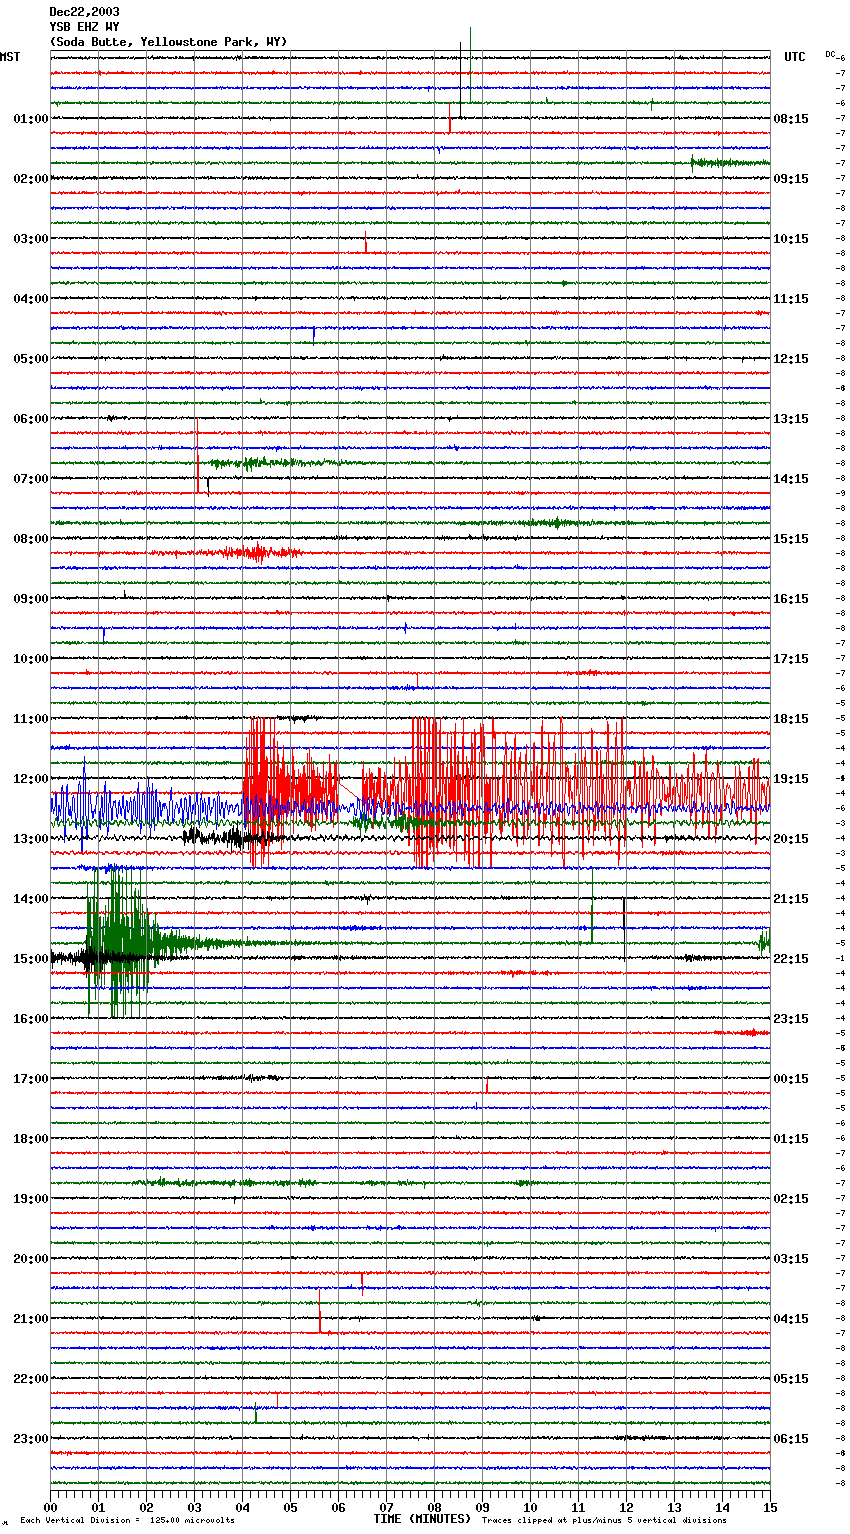This screenshot has width=850, height=1534.
Task: Click bottom axis minute tick label '10'
Action: 530,1507
